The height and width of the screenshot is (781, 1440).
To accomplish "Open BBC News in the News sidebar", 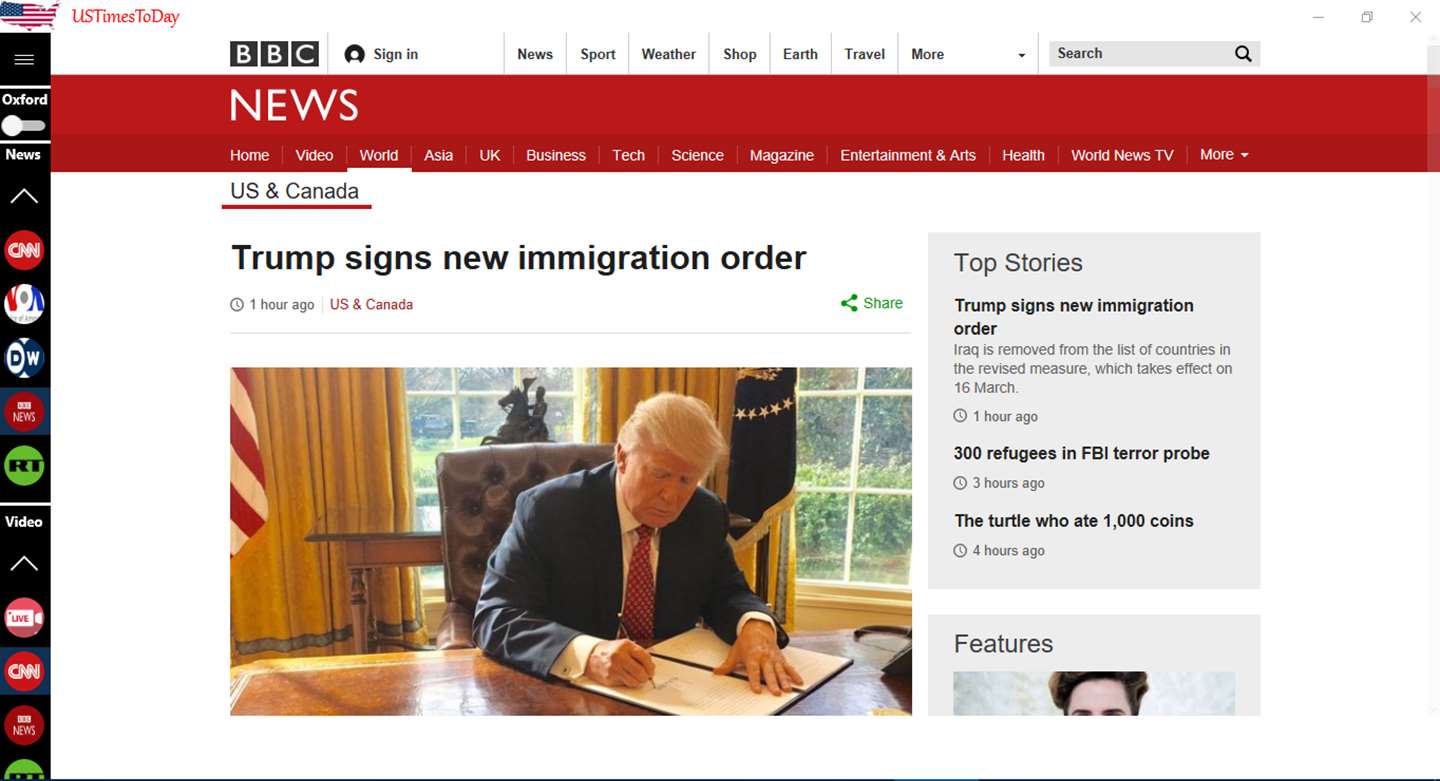I will point(24,412).
